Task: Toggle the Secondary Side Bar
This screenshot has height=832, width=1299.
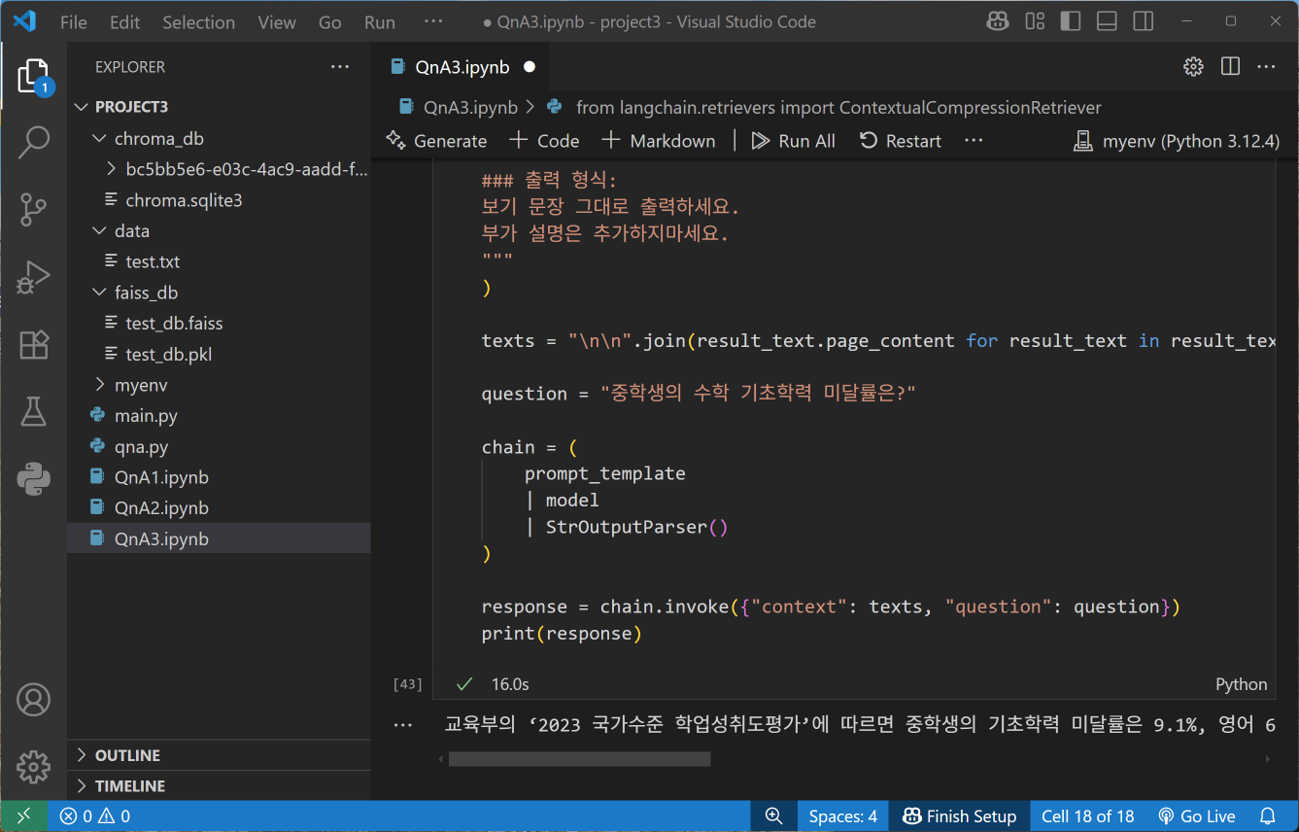Action: [1143, 21]
